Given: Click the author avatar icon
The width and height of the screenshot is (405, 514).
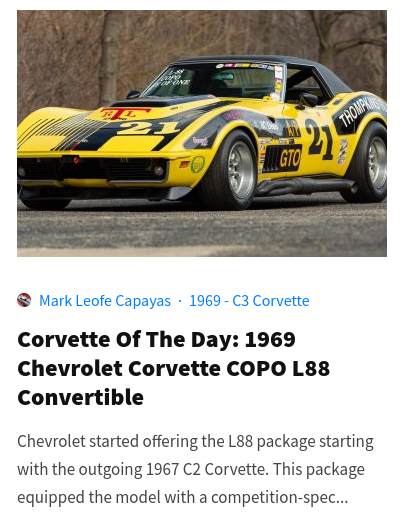Looking at the screenshot, I should [x=24, y=300].
